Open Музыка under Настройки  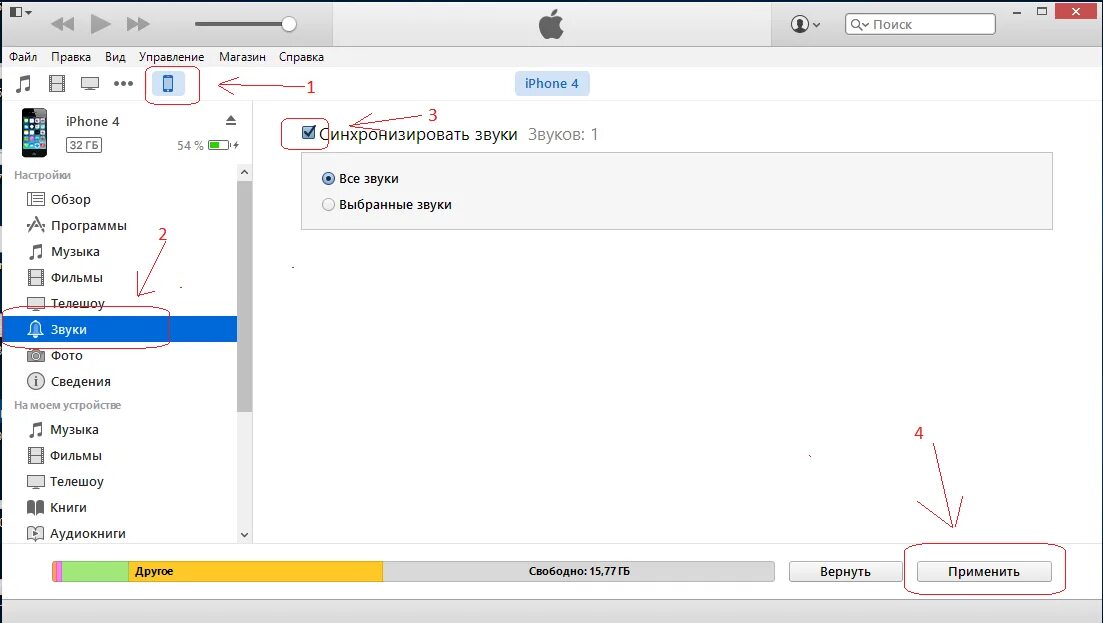pos(120,251)
